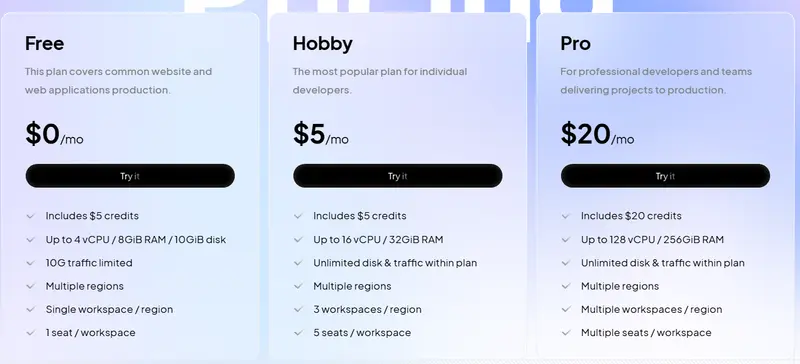
Task: Click checkmark next to Up to 16 vCPU / 32GiB RAM
Action: pos(298,239)
